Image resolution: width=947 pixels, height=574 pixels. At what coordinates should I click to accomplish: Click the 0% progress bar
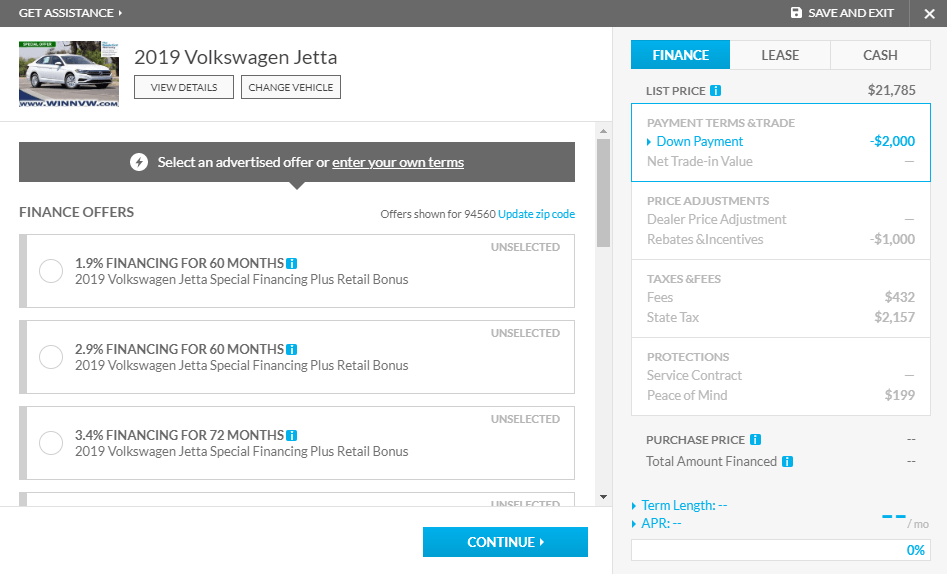point(781,550)
